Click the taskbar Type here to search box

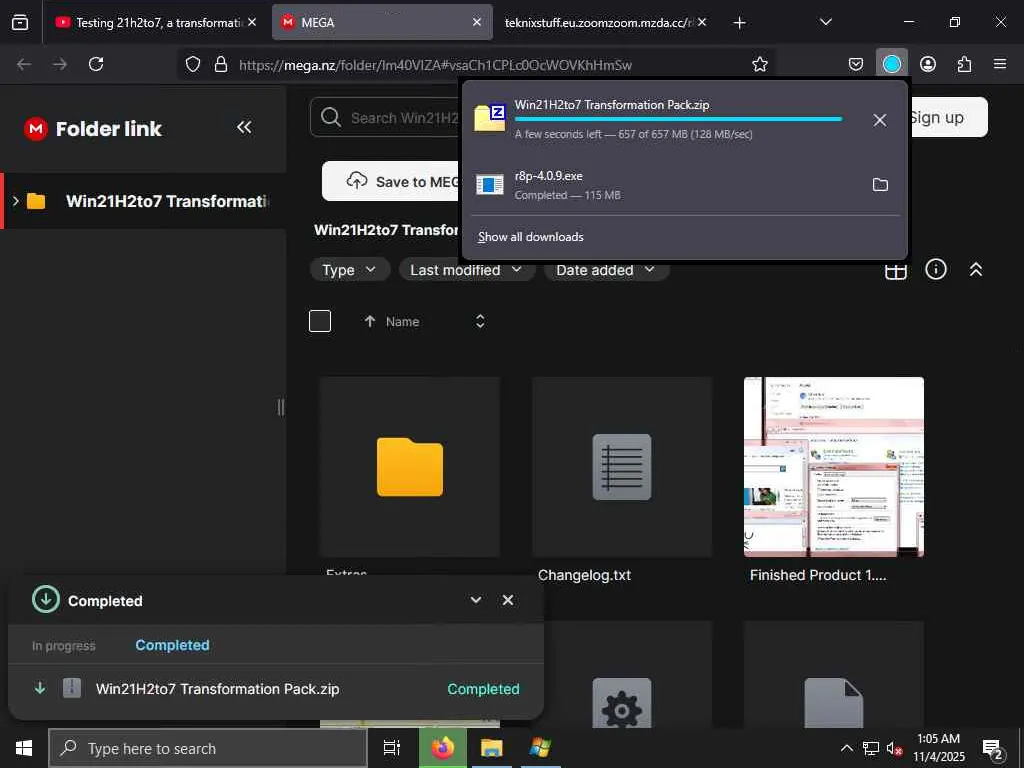(208, 748)
